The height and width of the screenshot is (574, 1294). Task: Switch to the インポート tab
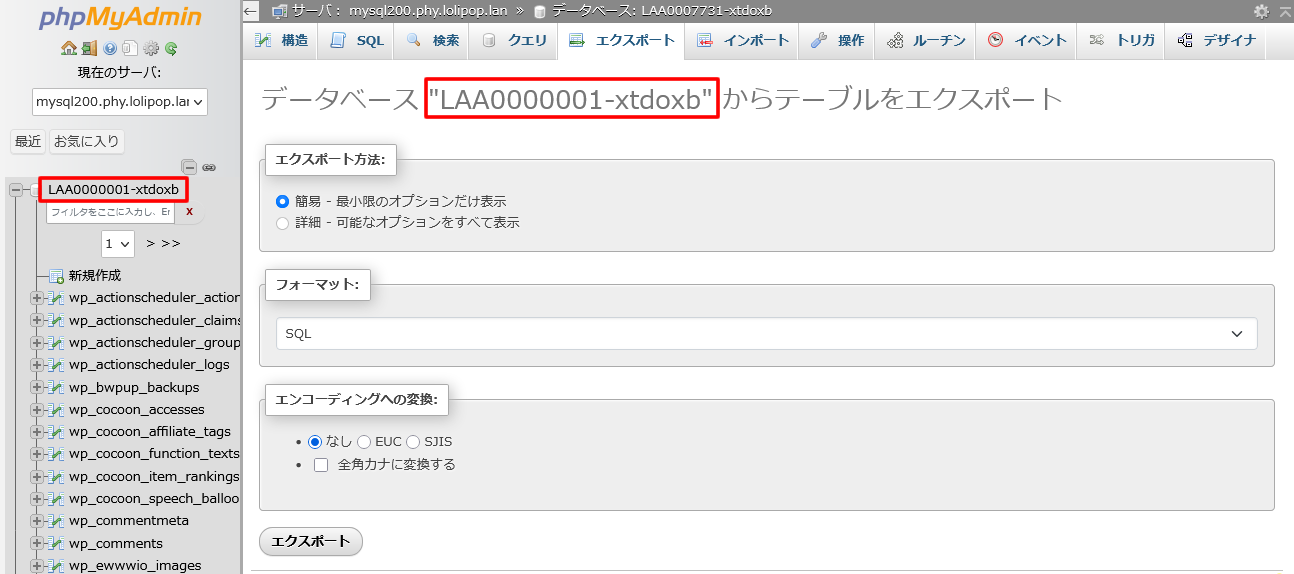coord(743,41)
